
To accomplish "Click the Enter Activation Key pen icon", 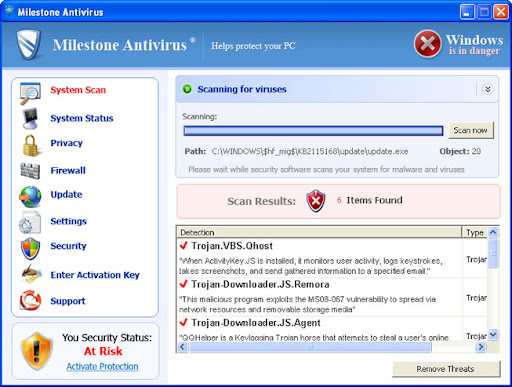I will point(31,274).
